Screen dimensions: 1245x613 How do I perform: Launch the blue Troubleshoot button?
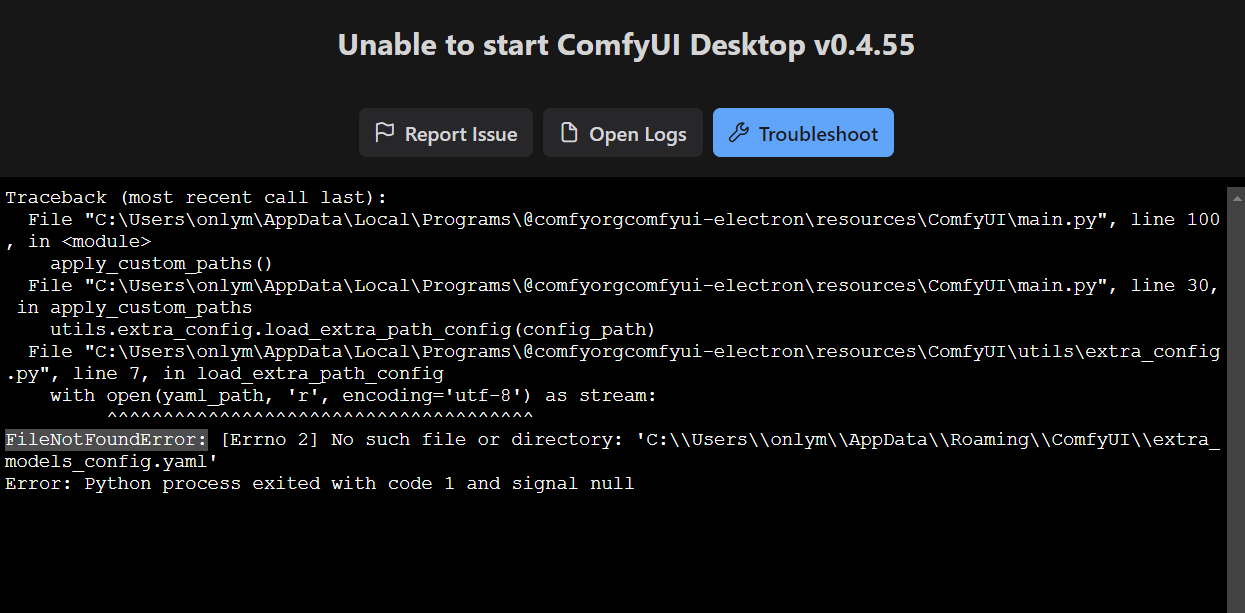coord(803,133)
